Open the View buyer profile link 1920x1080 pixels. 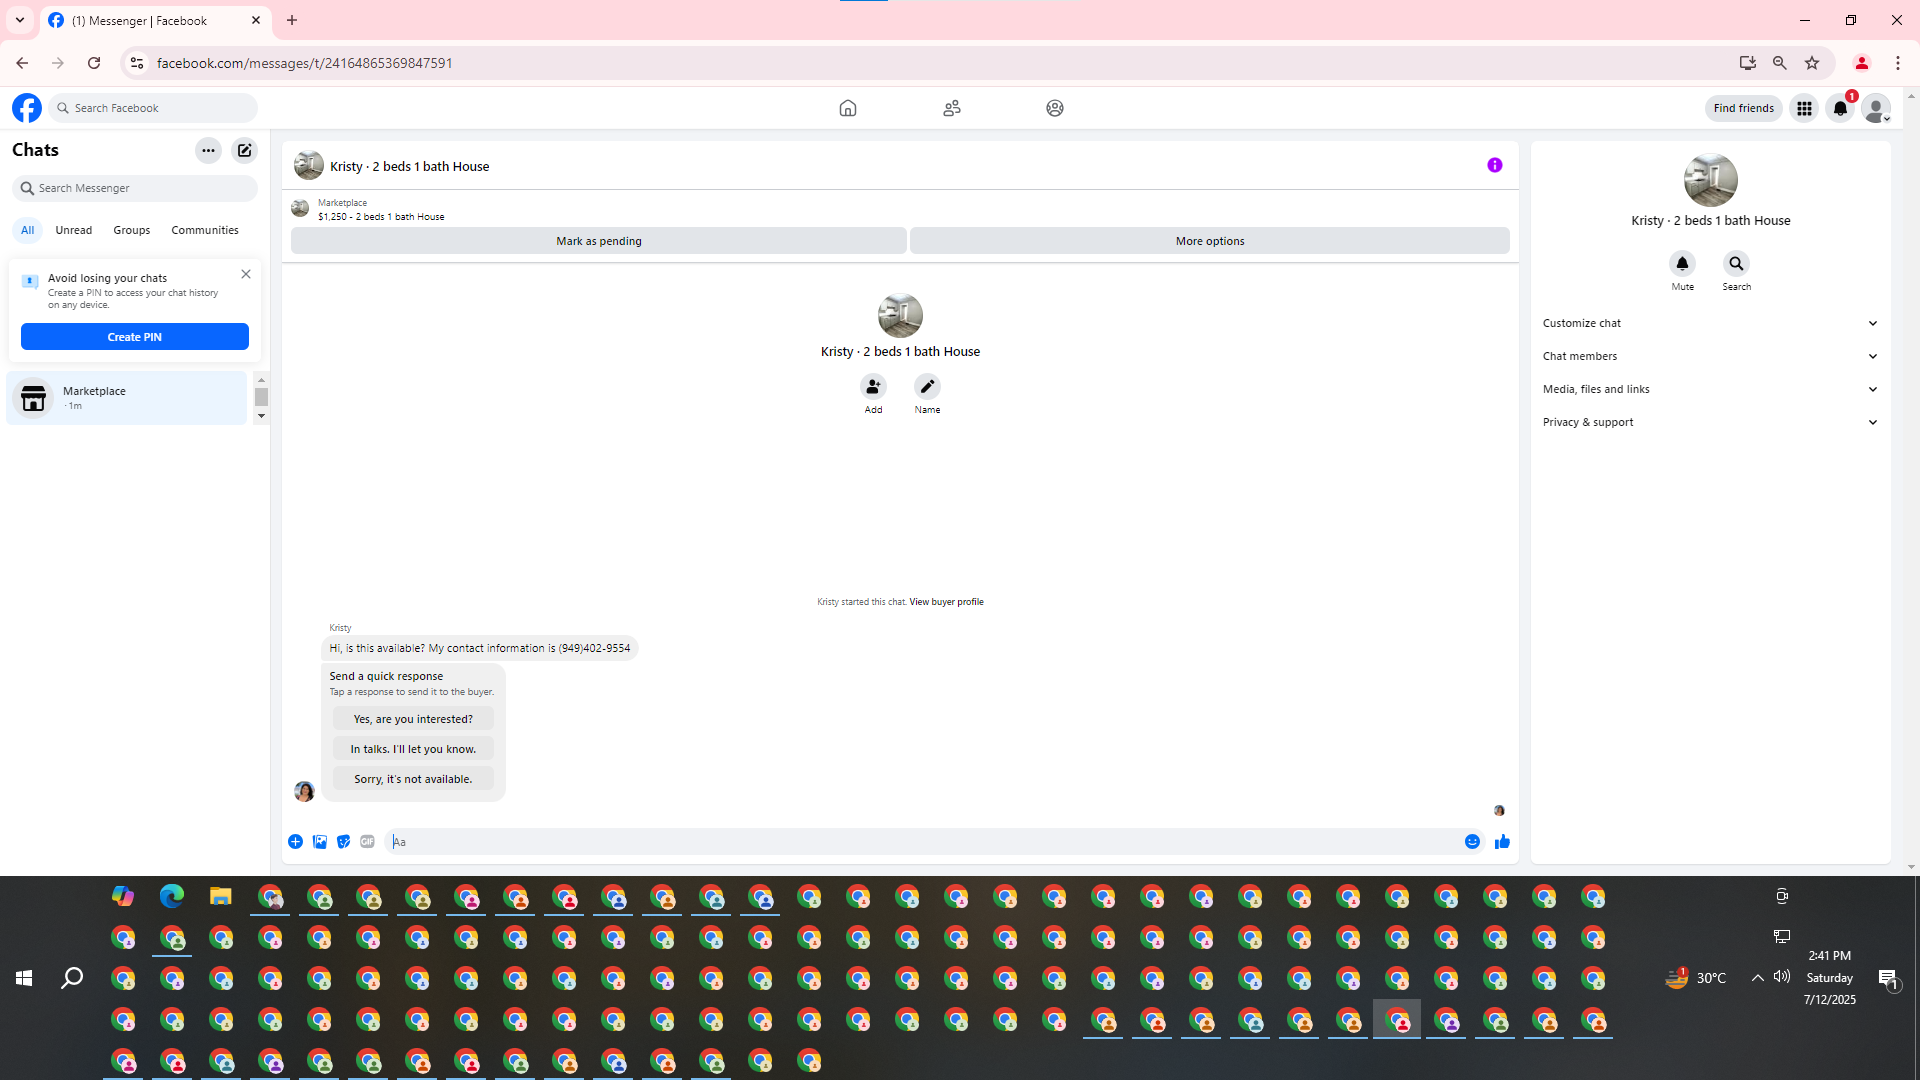(946, 602)
